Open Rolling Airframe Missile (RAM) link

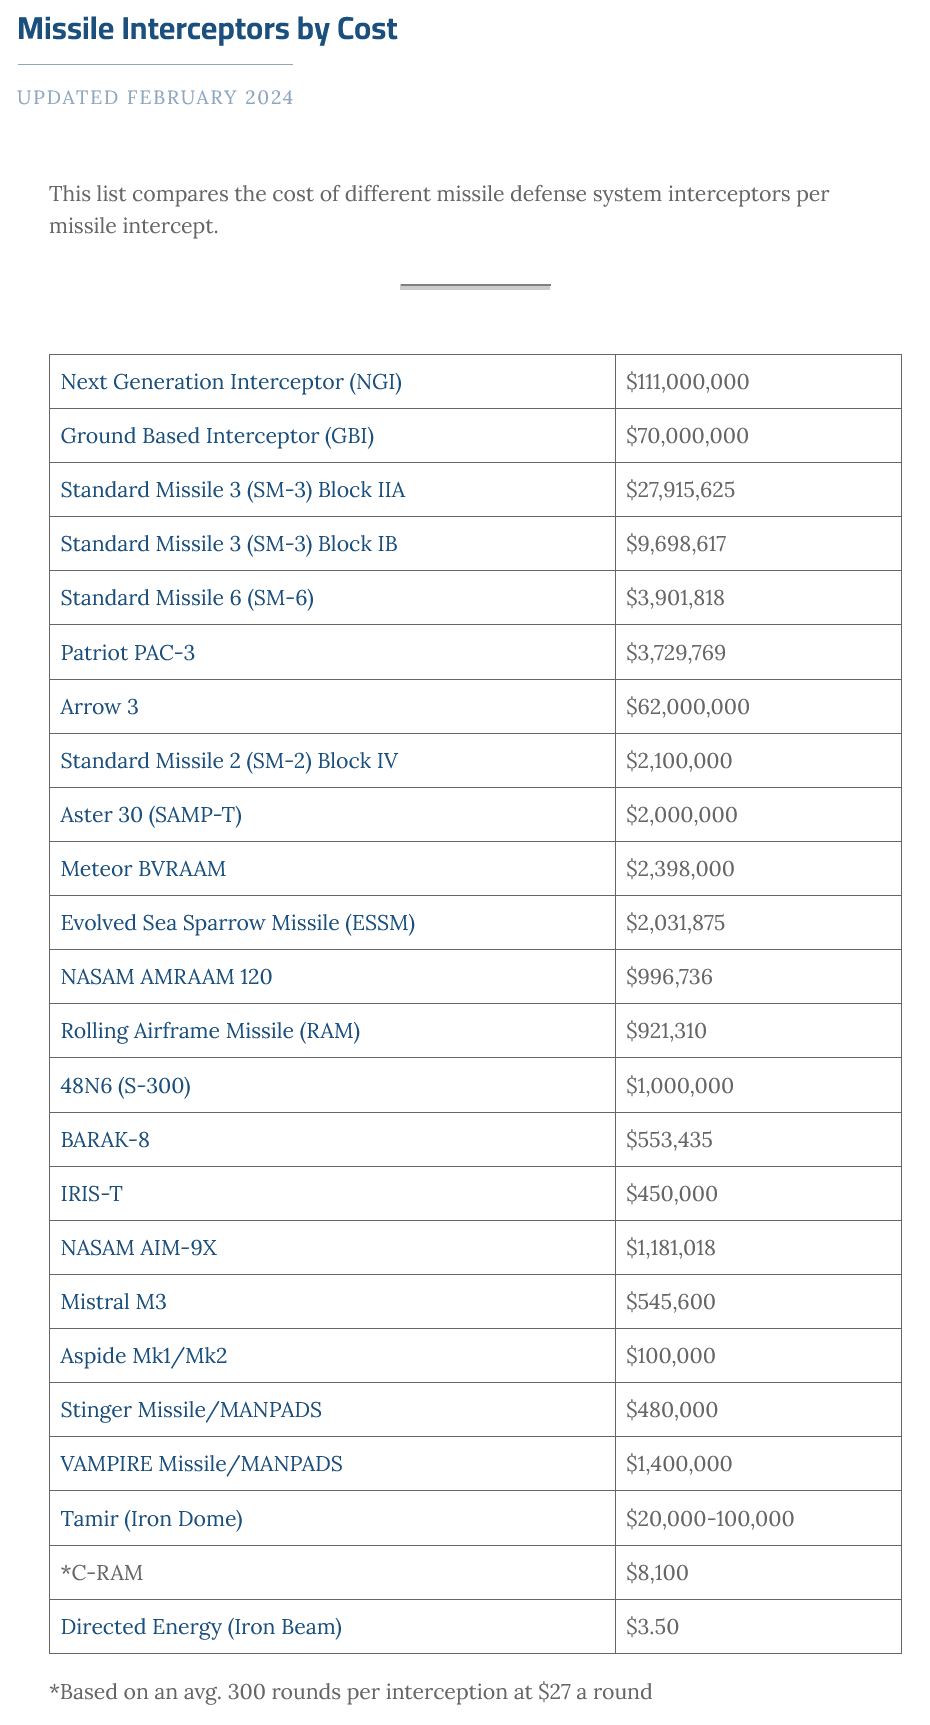pos(210,1031)
